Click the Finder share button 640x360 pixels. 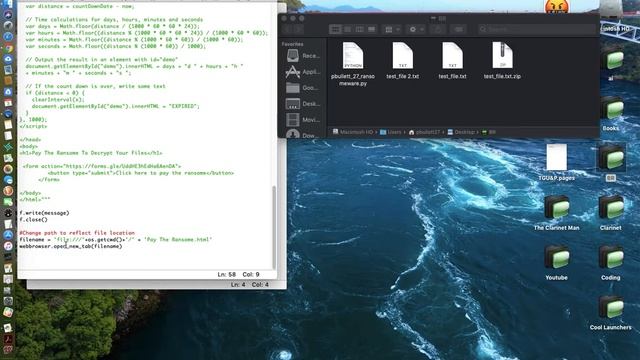[x=438, y=29]
